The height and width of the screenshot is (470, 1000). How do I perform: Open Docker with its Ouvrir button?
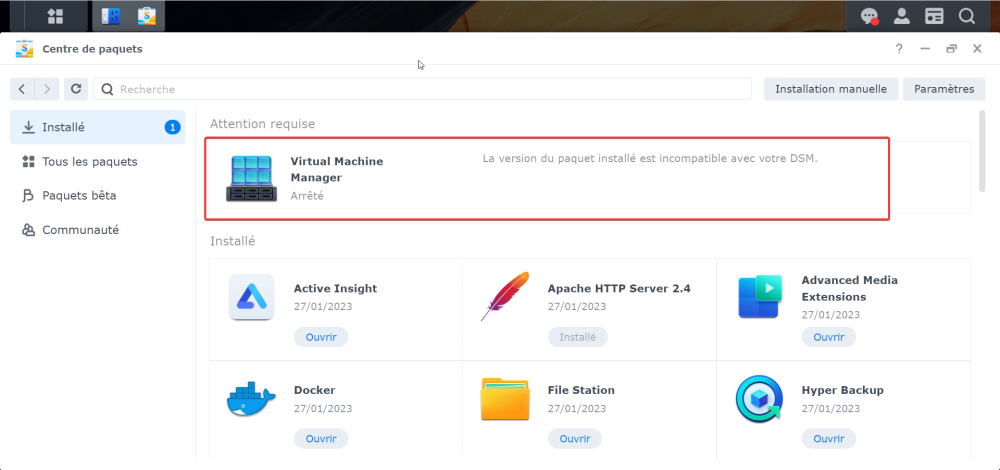[321, 439]
